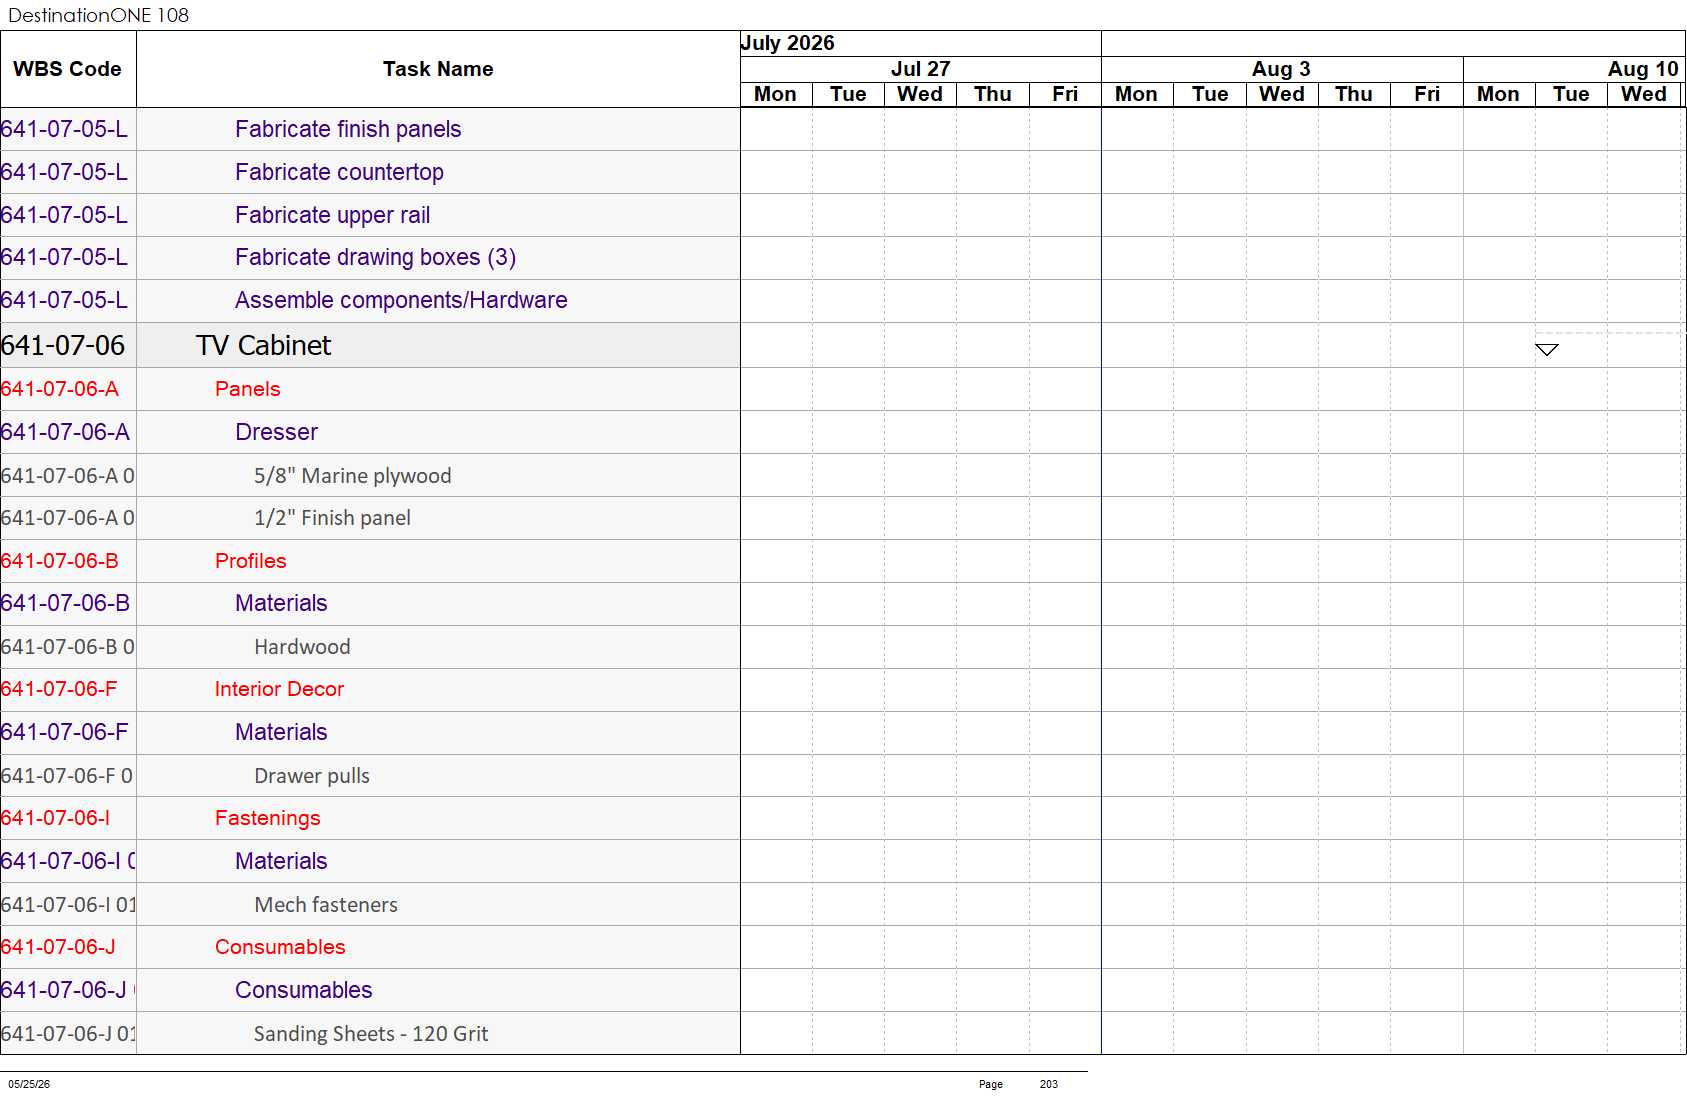This screenshot has width=1687, height=1097.
Task: Select the Task Name column header
Action: [x=438, y=69]
